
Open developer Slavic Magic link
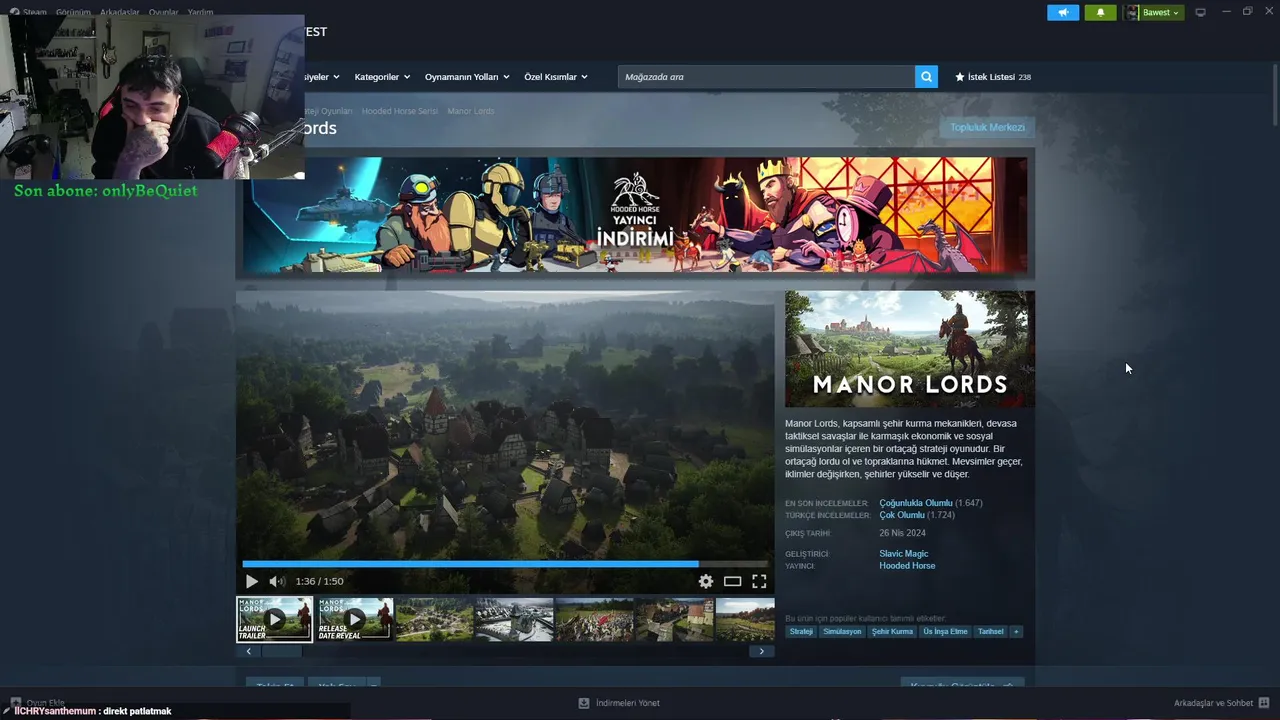pos(904,554)
